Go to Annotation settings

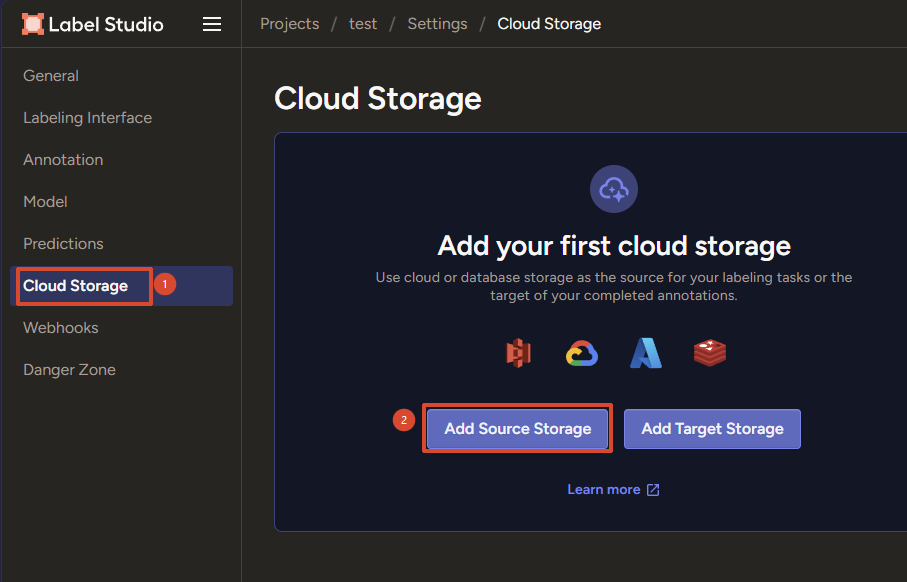click(63, 160)
